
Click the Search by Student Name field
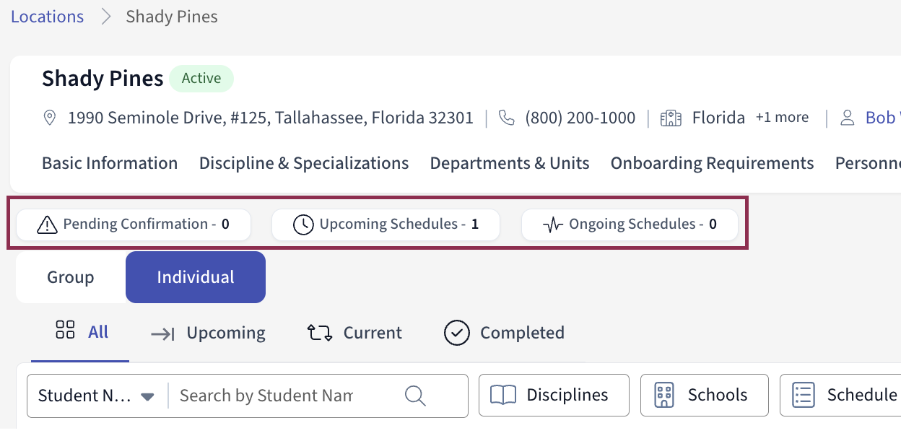click(x=285, y=396)
